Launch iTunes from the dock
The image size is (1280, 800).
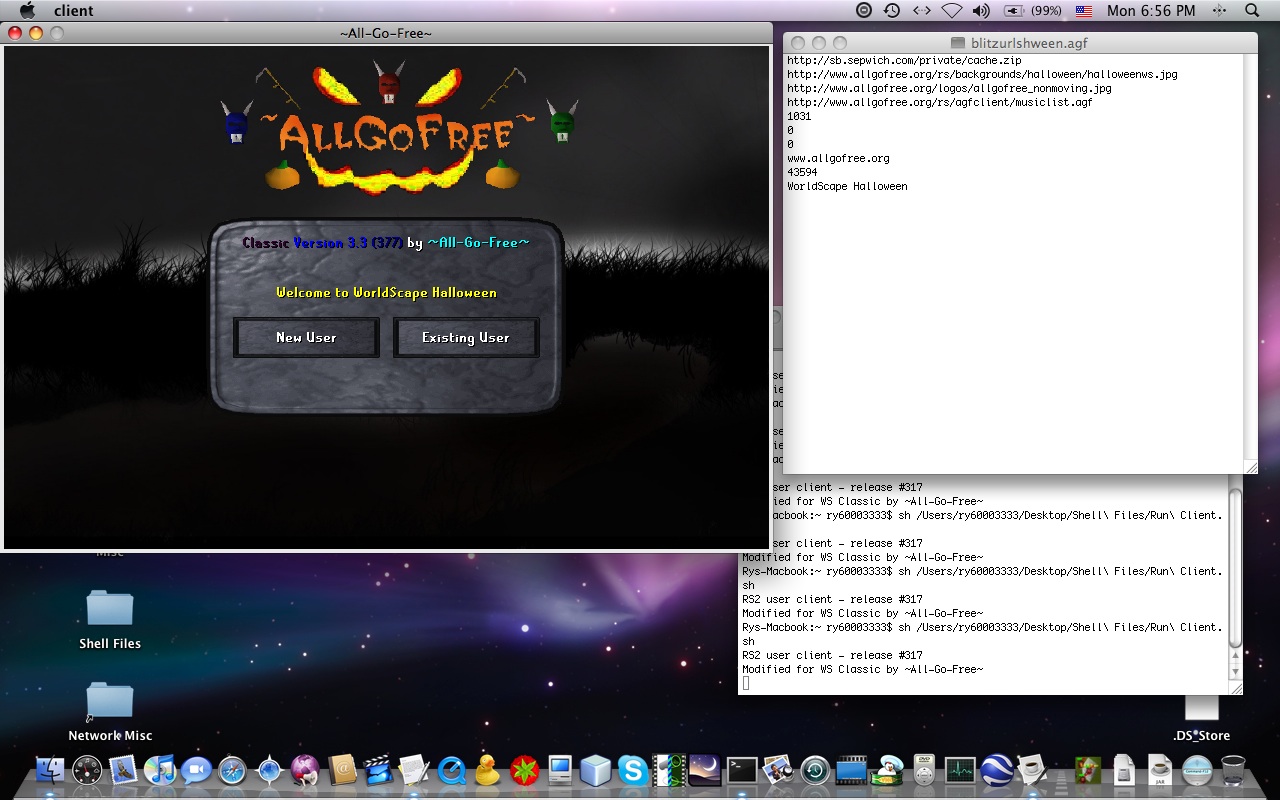pyautogui.click(x=160, y=769)
